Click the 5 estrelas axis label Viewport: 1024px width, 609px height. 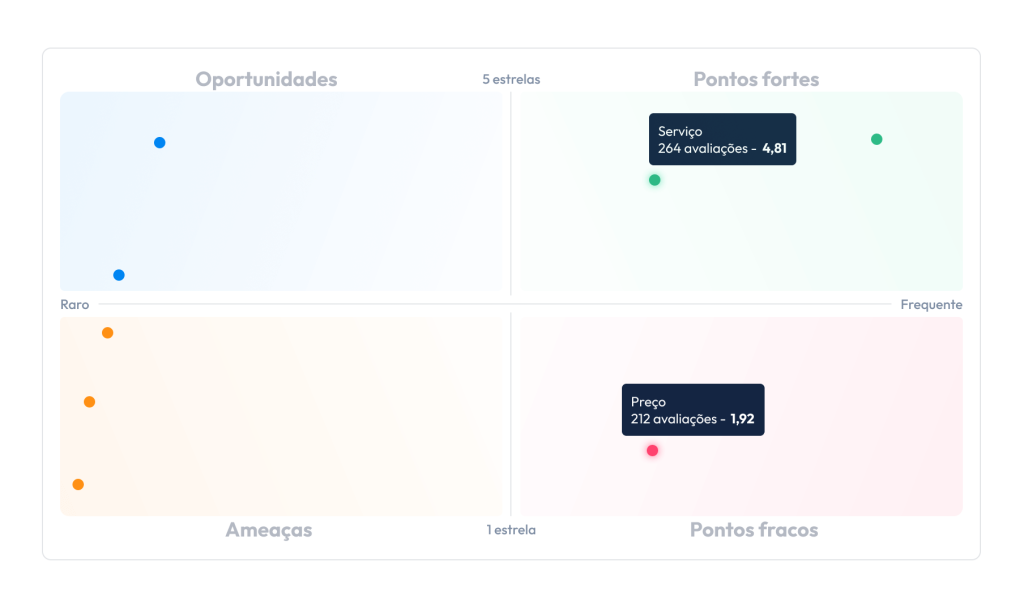[x=511, y=80]
